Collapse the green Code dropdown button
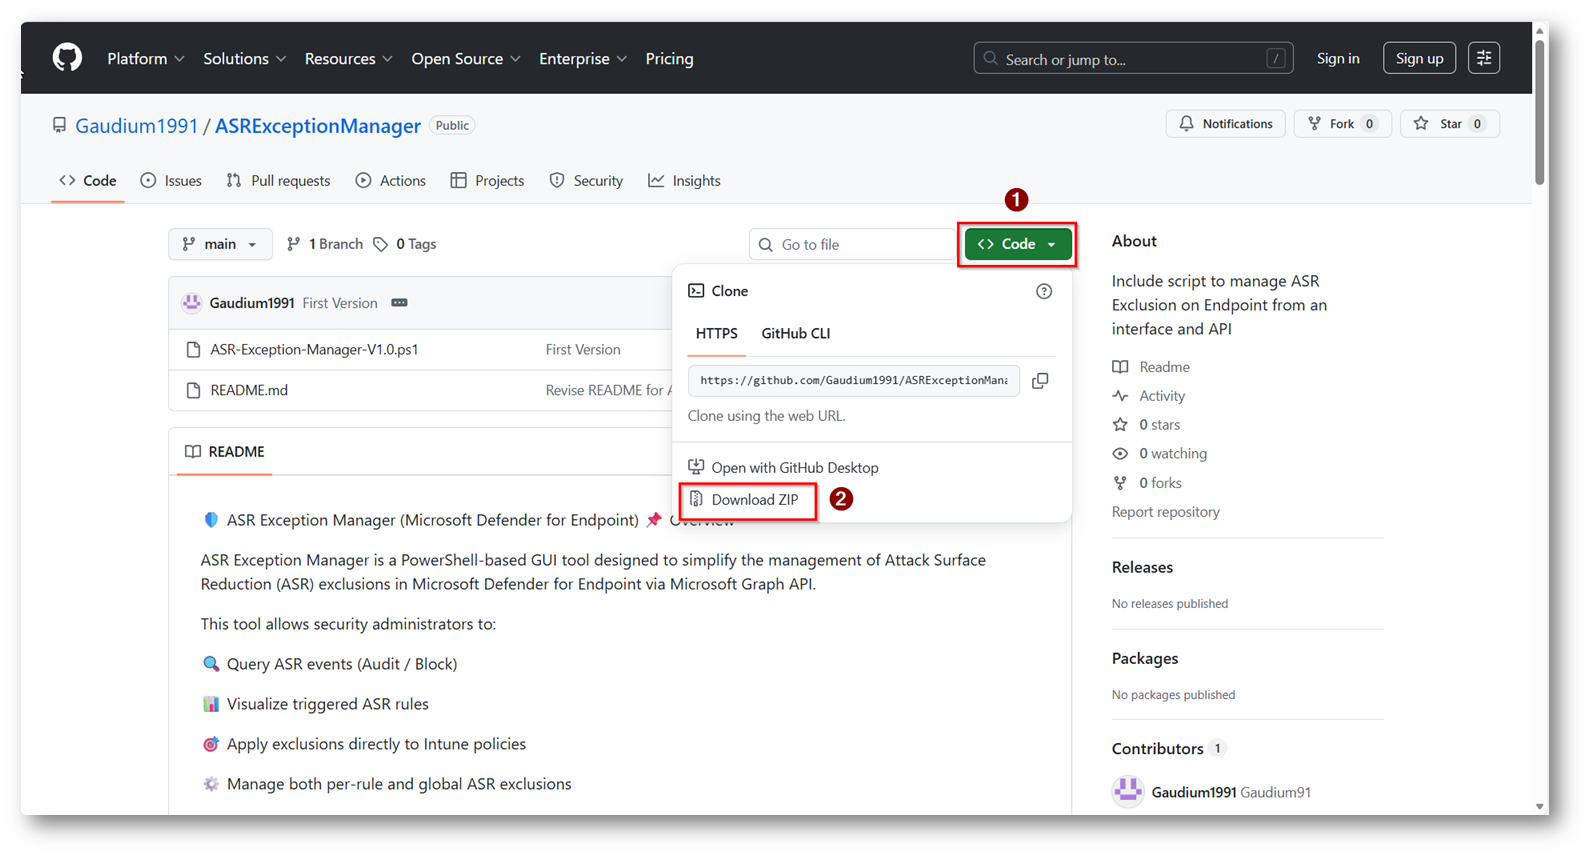 [1017, 244]
